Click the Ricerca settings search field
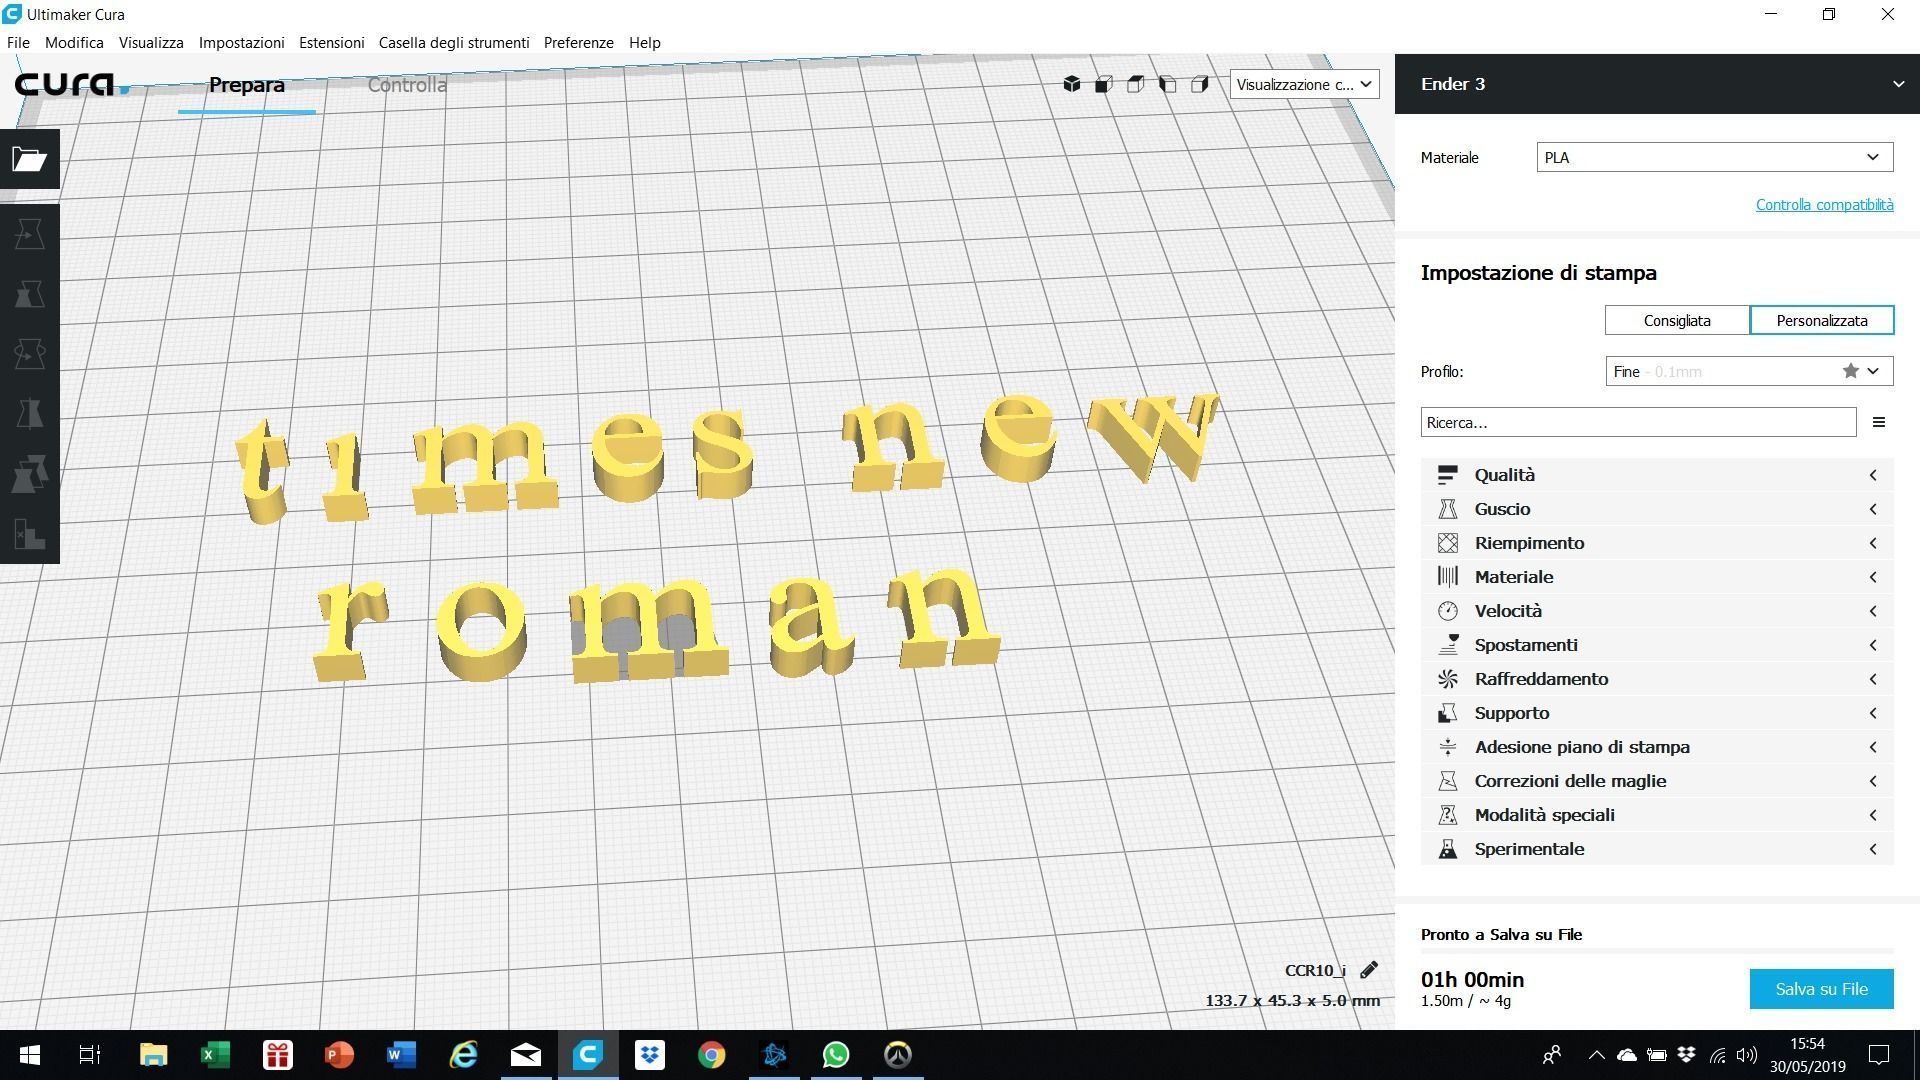Screen dimensions: 1920x1080 1638,422
